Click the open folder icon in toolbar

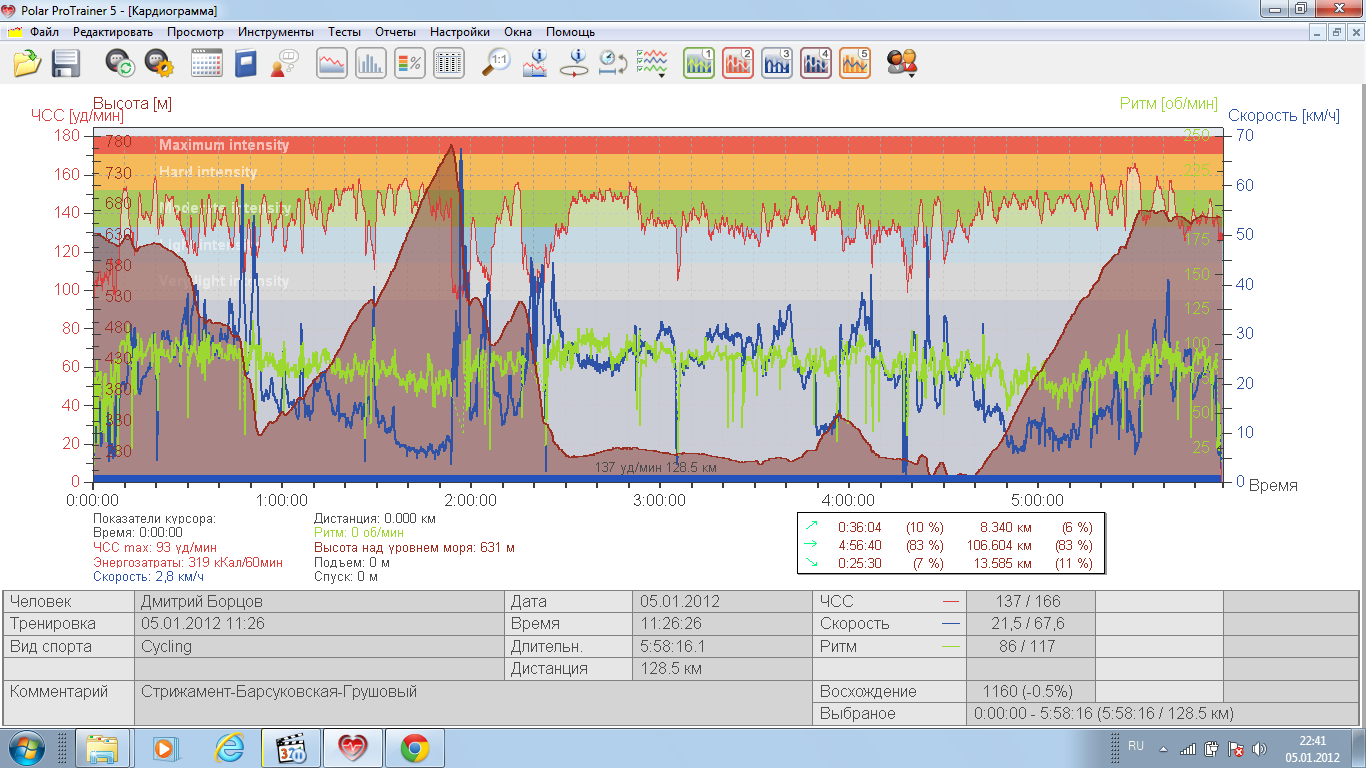27,64
